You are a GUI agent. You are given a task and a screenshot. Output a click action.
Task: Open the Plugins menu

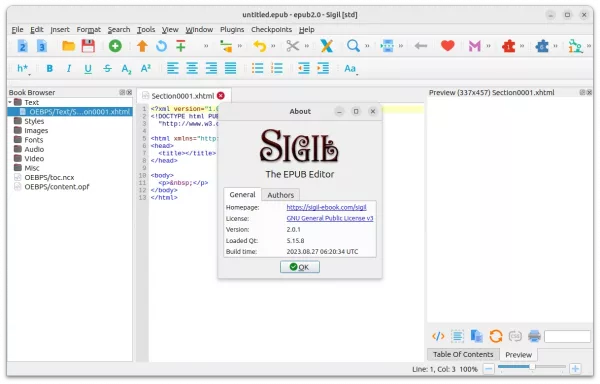pos(232,29)
